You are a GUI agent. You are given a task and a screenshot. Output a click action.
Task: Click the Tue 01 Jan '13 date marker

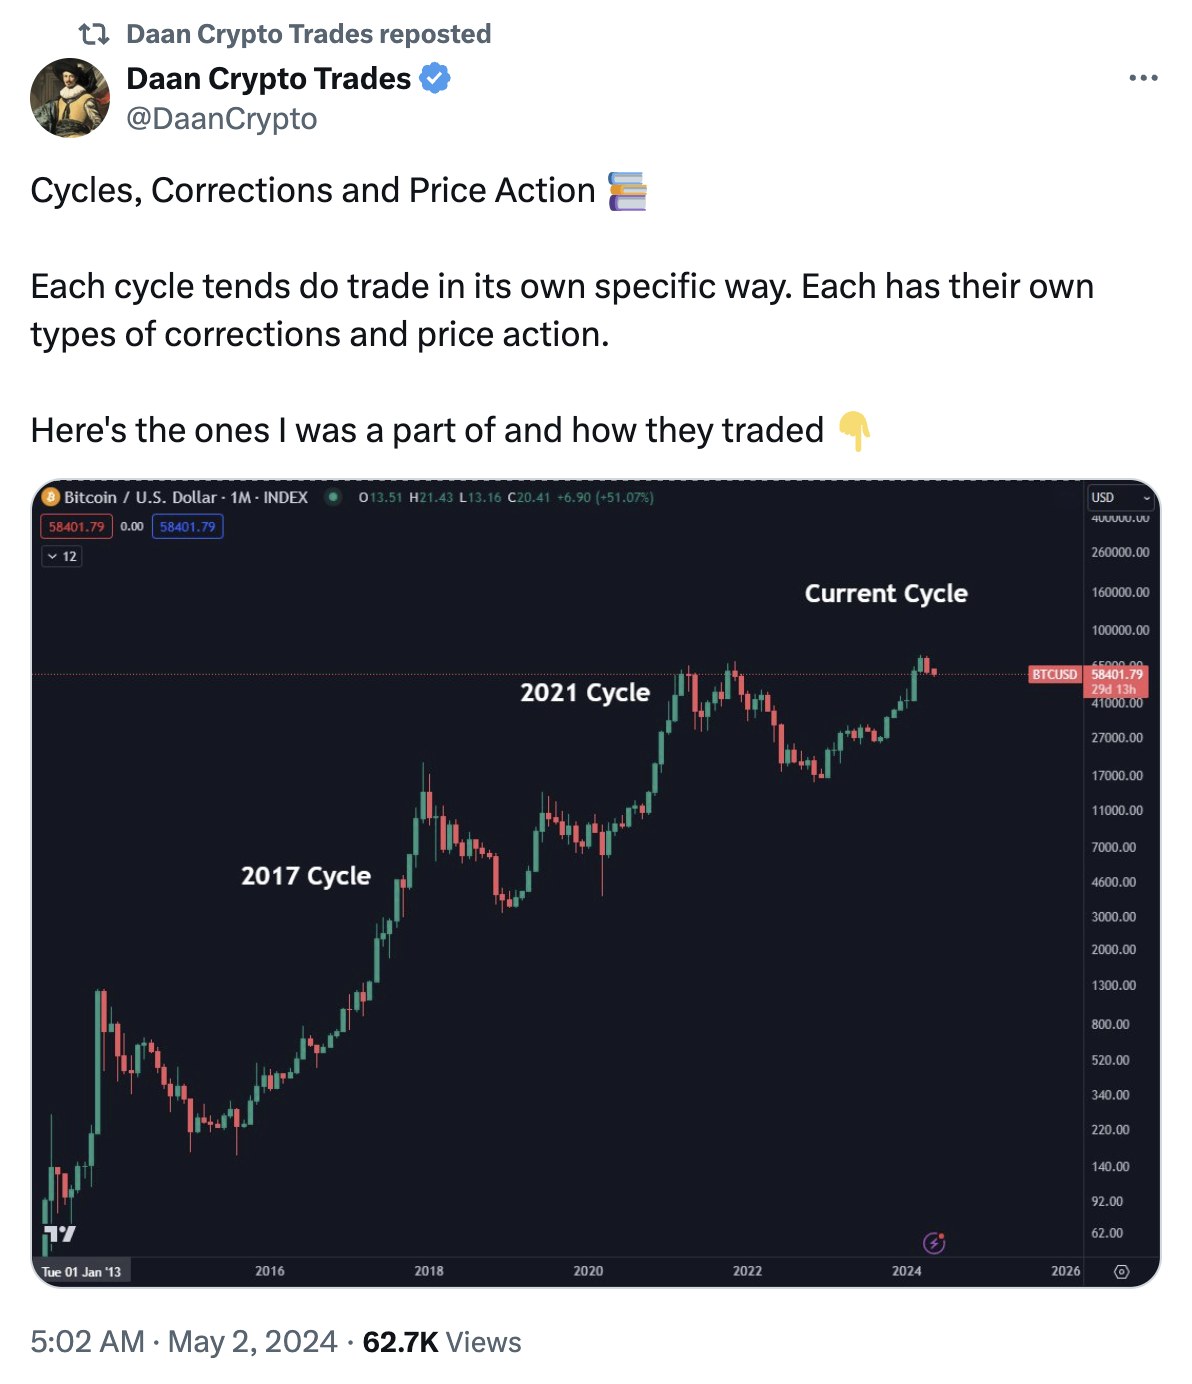pos(82,1272)
